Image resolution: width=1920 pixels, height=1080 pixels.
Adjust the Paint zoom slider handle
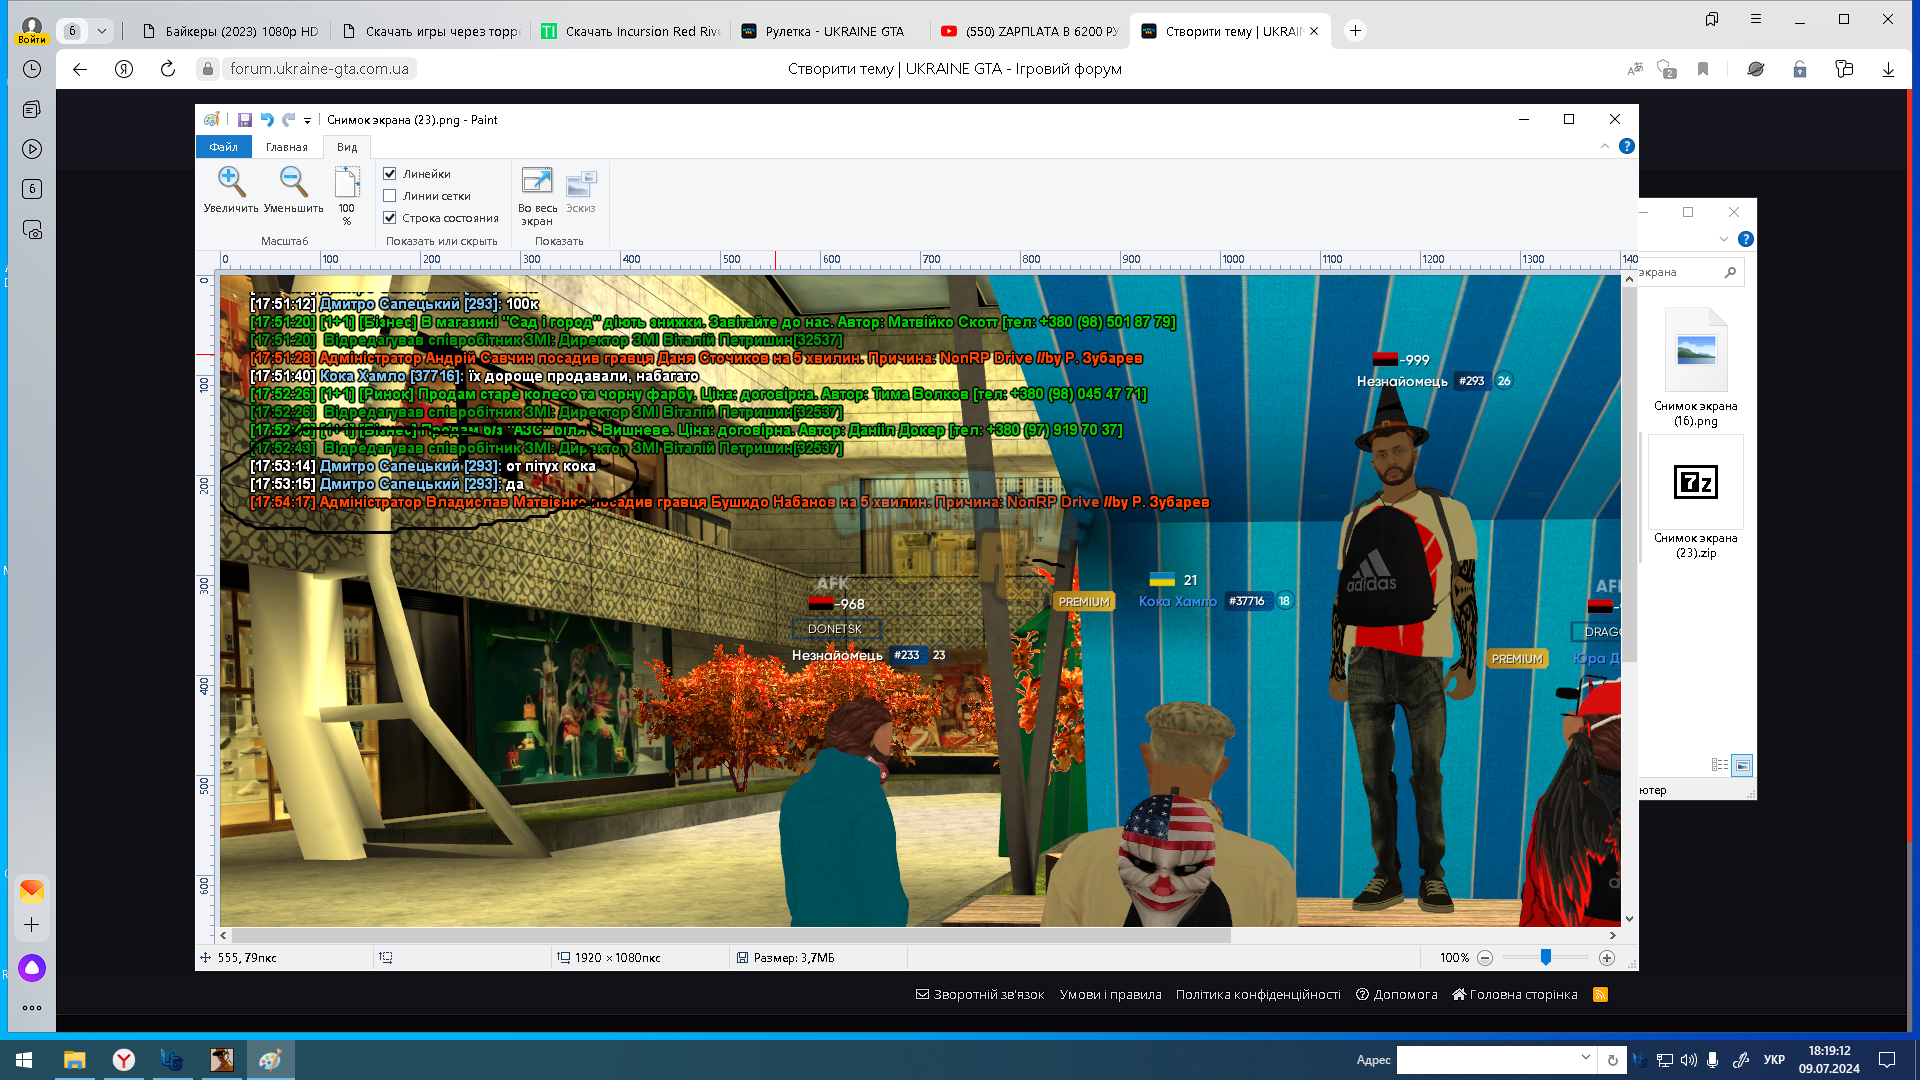click(1546, 958)
